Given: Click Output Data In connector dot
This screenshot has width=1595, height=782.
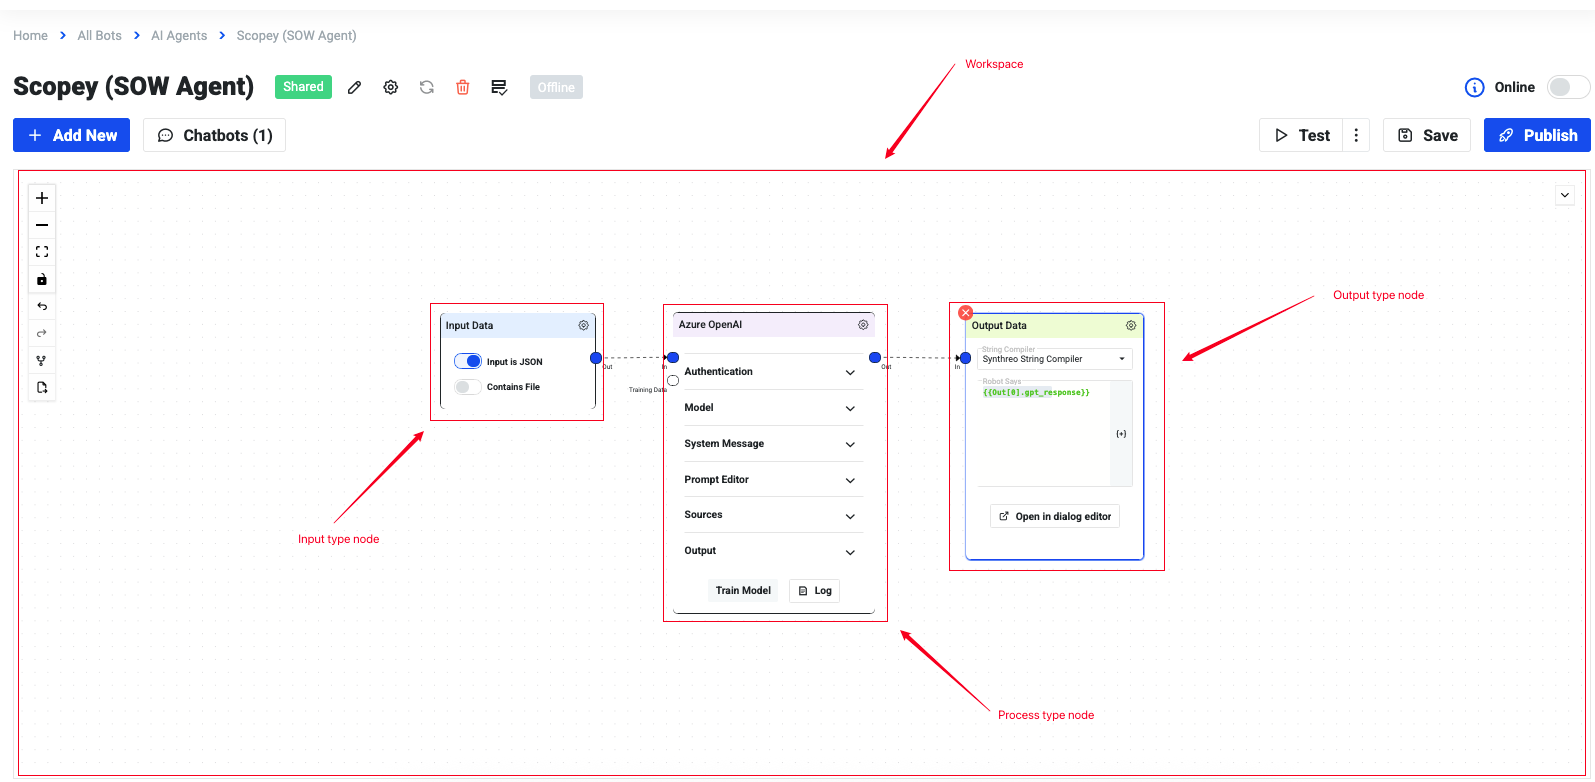Looking at the screenshot, I should coord(965,357).
